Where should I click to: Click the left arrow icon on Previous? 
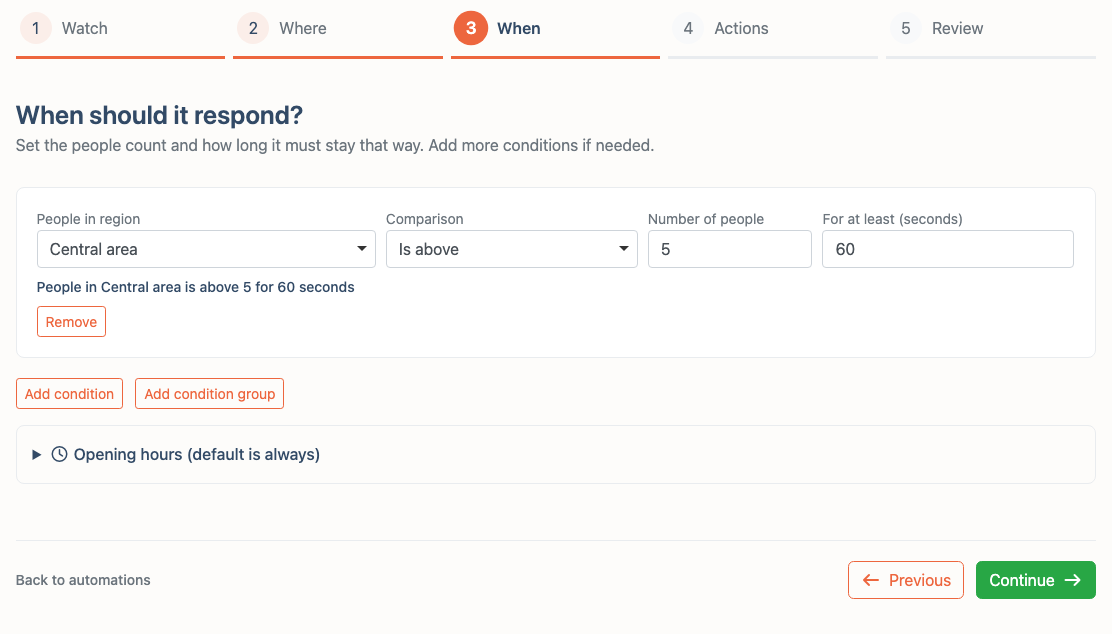coord(871,580)
